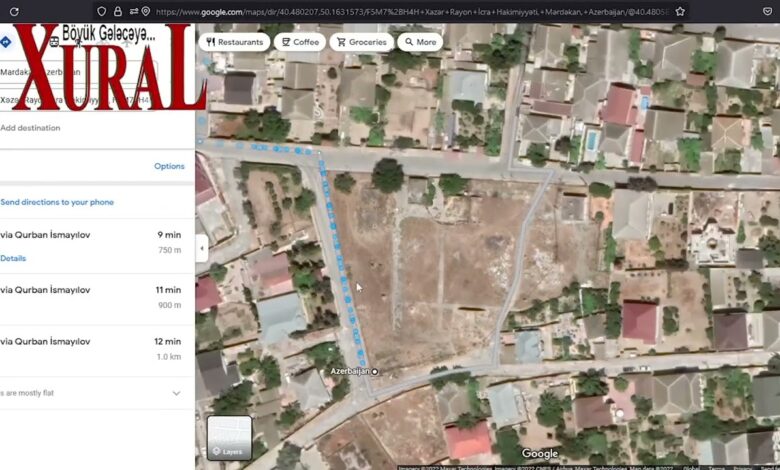The width and height of the screenshot is (780, 470).
Task: Reload the page with the browser refresh icon
Action: point(14,11)
